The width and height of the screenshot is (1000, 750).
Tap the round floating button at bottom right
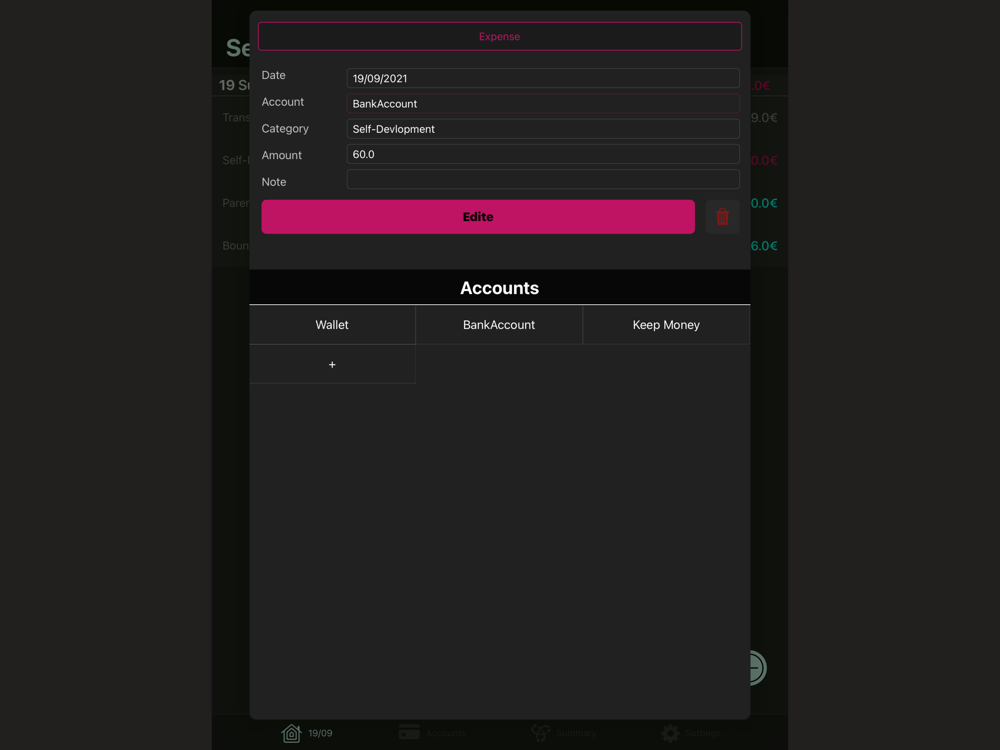tap(757, 668)
